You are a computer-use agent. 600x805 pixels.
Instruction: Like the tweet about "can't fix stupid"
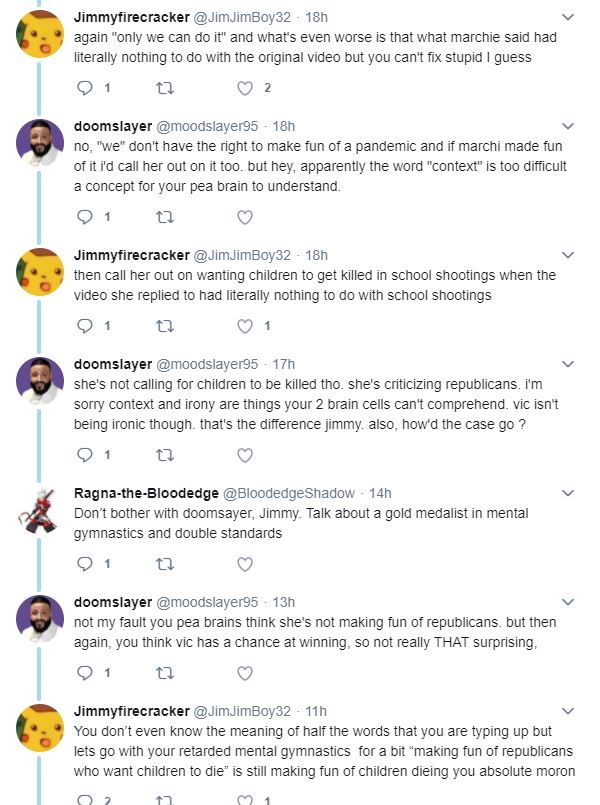click(245, 88)
